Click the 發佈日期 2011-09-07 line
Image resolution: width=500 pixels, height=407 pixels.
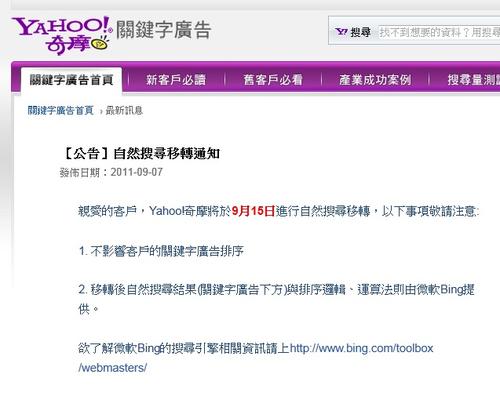pos(111,172)
